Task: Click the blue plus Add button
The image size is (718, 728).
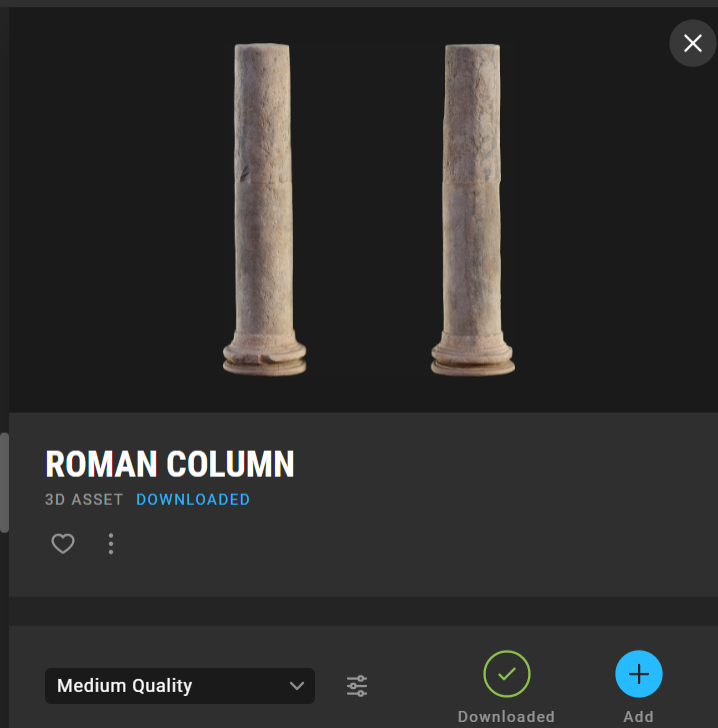Action: (639, 674)
